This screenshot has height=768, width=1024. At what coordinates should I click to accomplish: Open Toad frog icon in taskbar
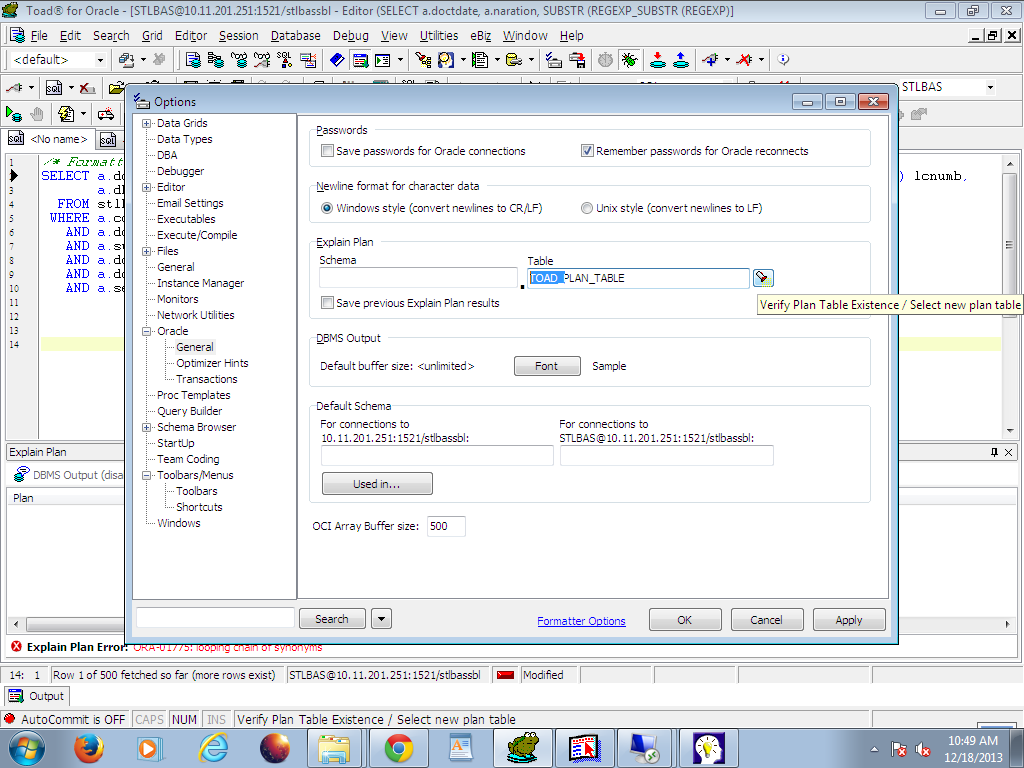click(x=522, y=748)
